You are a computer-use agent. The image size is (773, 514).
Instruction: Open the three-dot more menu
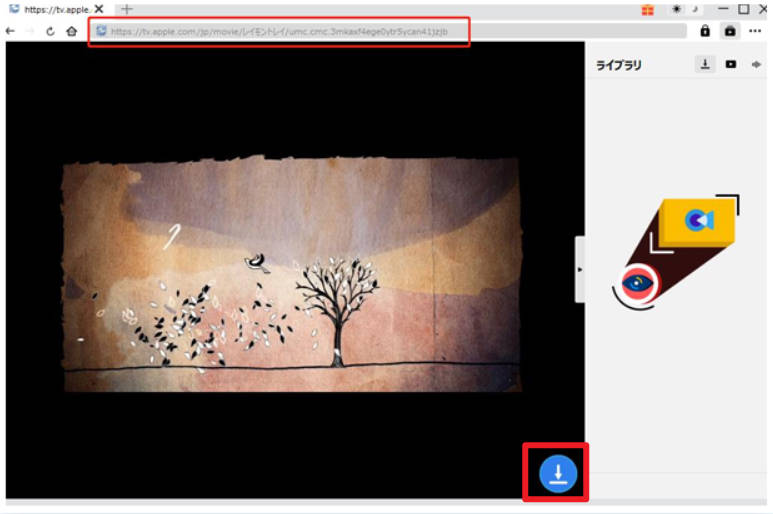pos(755,31)
